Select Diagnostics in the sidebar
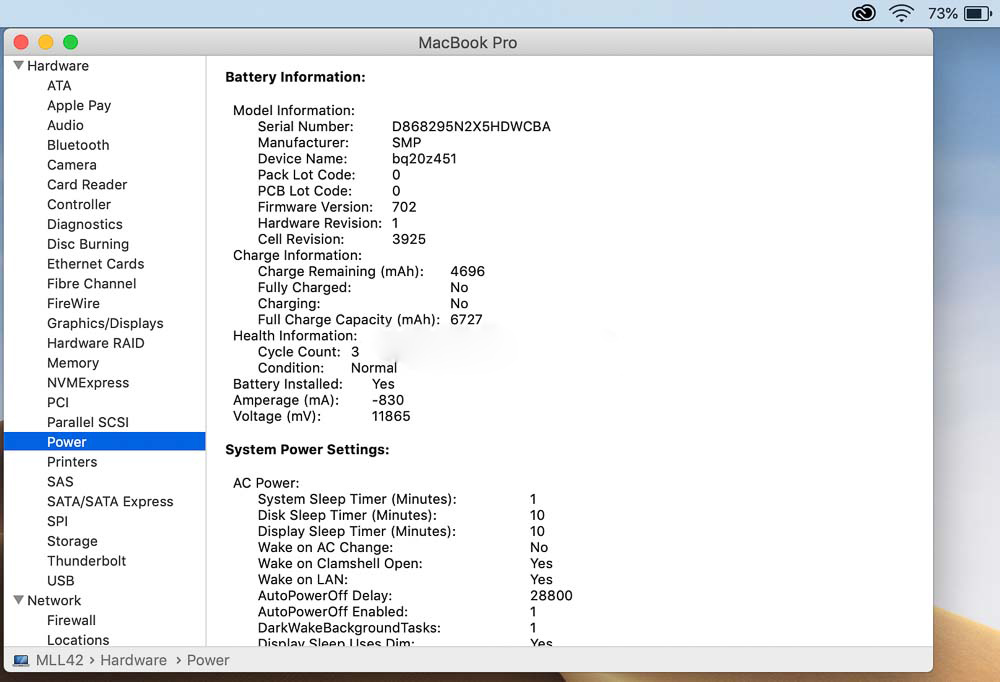Image resolution: width=1000 pixels, height=682 pixels. [x=84, y=224]
